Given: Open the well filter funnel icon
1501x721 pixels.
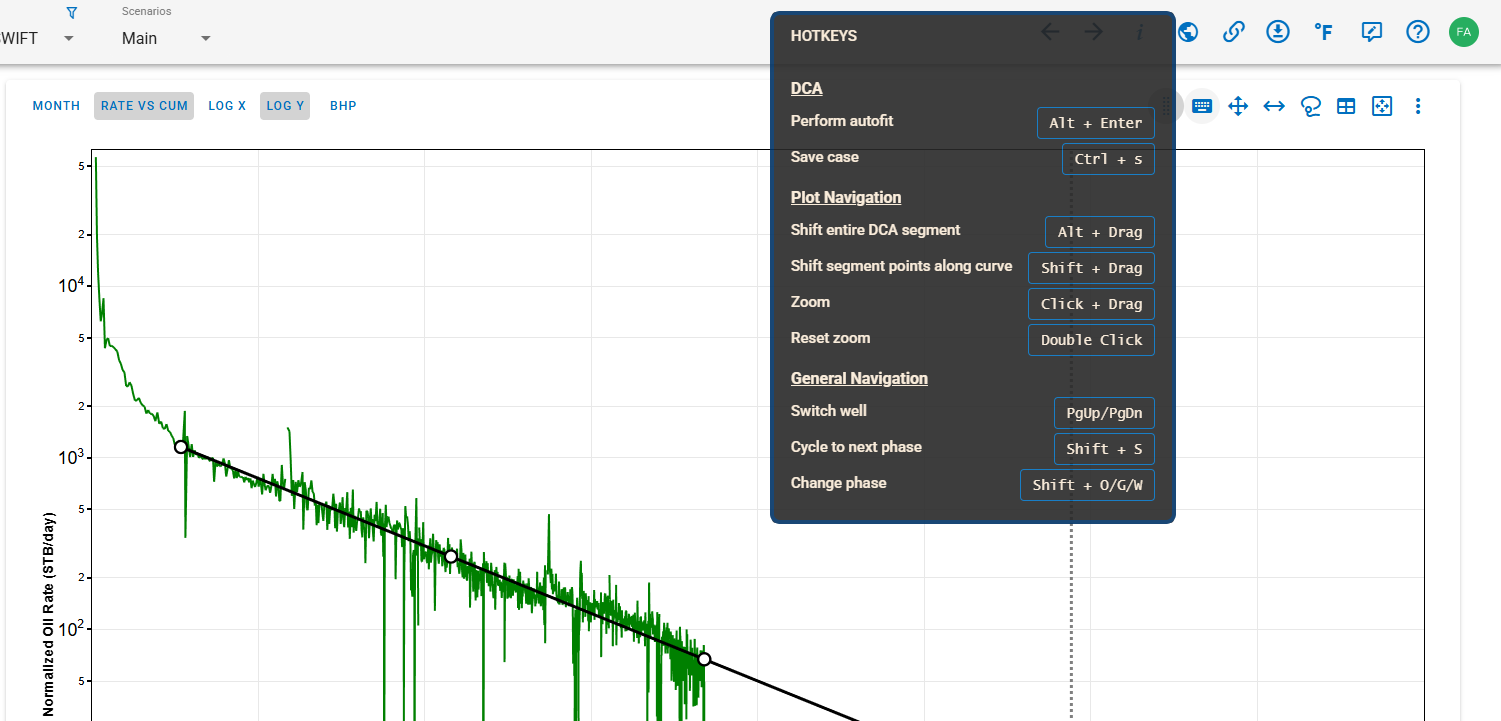Looking at the screenshot, I should click(x=71, y=13).
